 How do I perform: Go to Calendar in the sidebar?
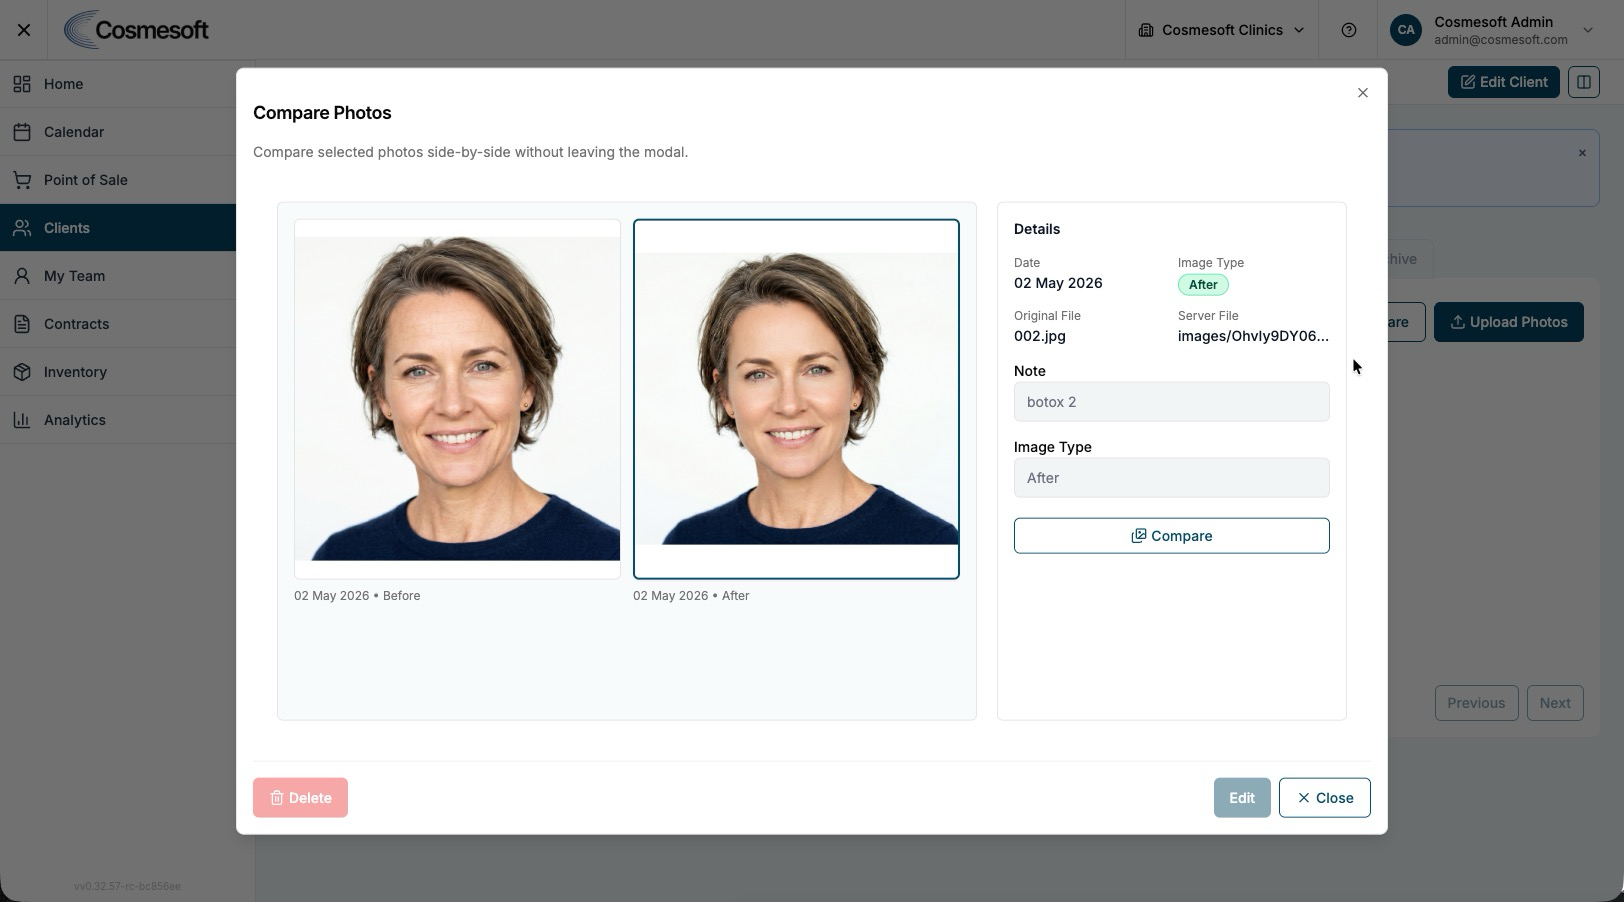point(118,132)
